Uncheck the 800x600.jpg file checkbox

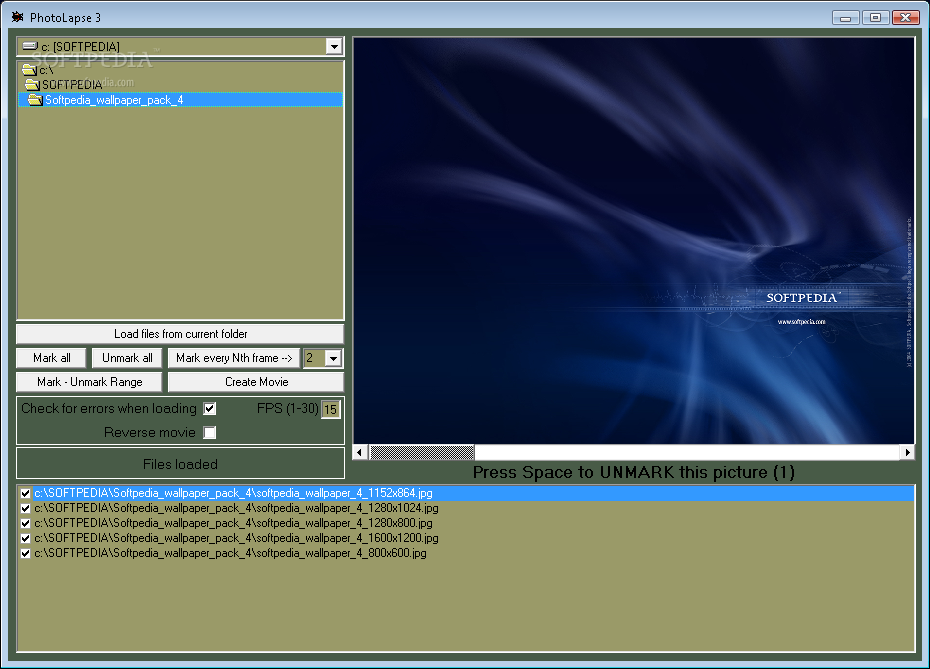tap(26, 553)
